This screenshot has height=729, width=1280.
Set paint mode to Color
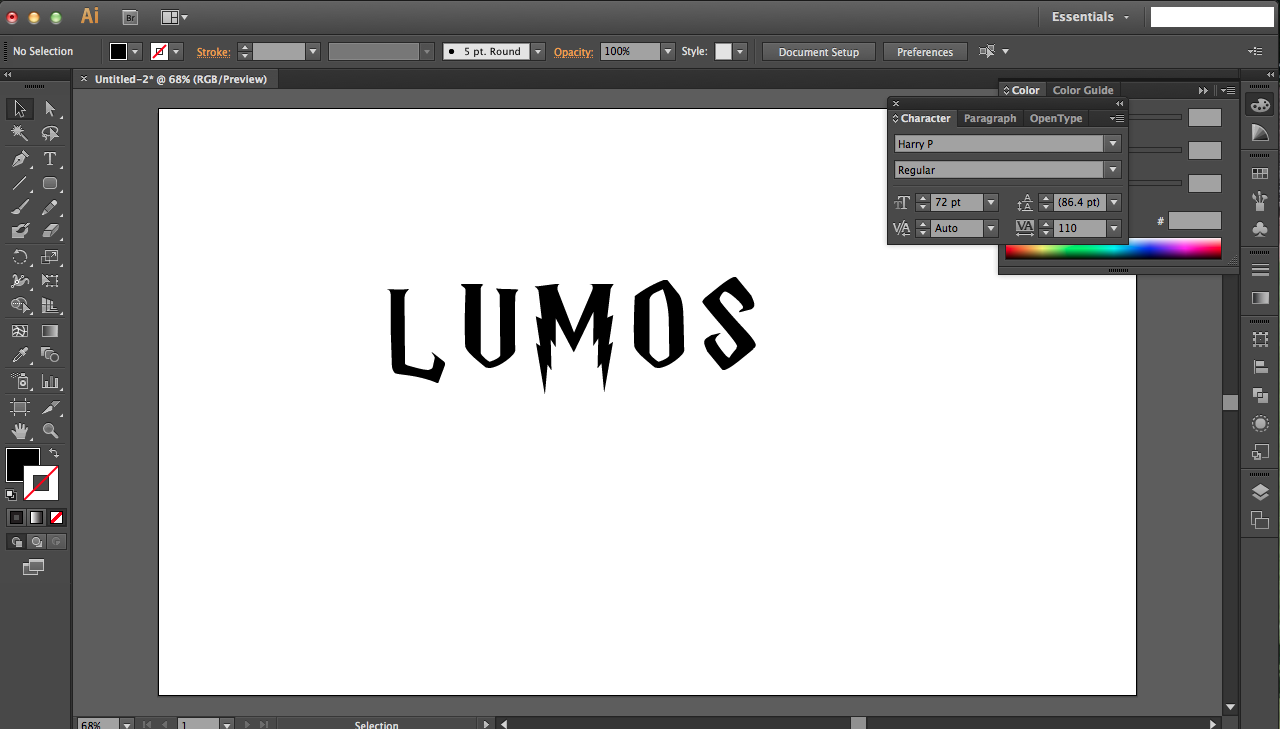tap(16, 517)
